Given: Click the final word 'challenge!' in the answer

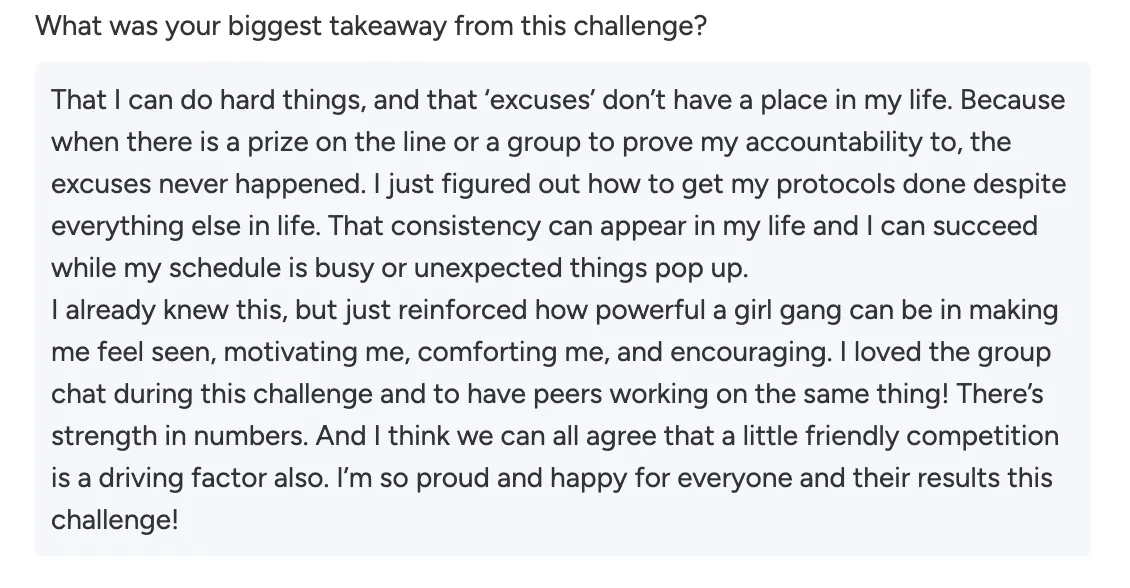Looking at the screenshot, I should click(x=114, y=520).
